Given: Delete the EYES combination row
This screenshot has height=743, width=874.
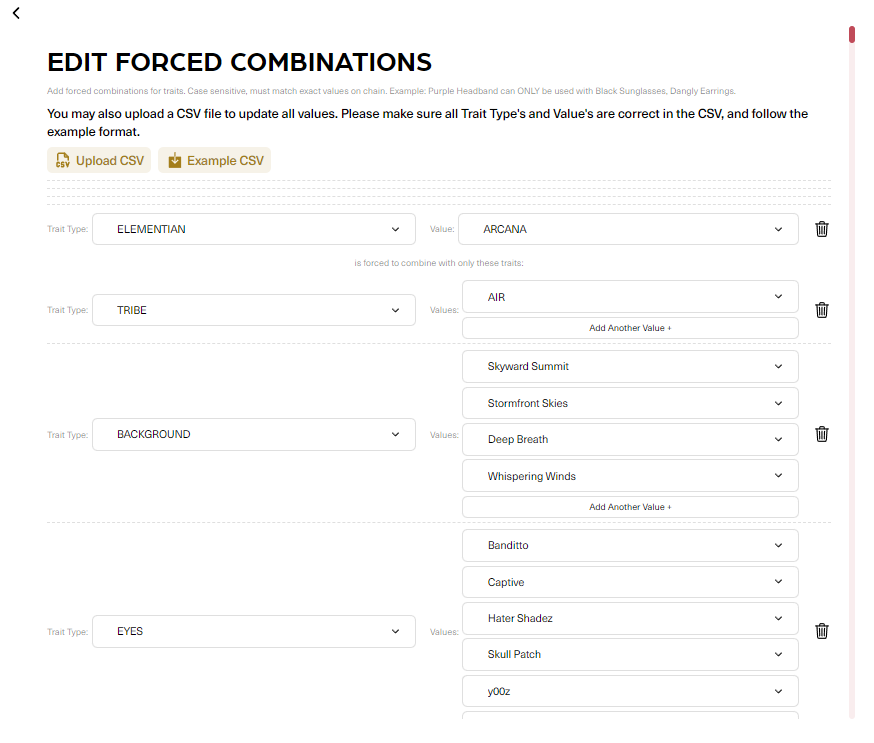Looking at the screenshot, I should 821,631.
